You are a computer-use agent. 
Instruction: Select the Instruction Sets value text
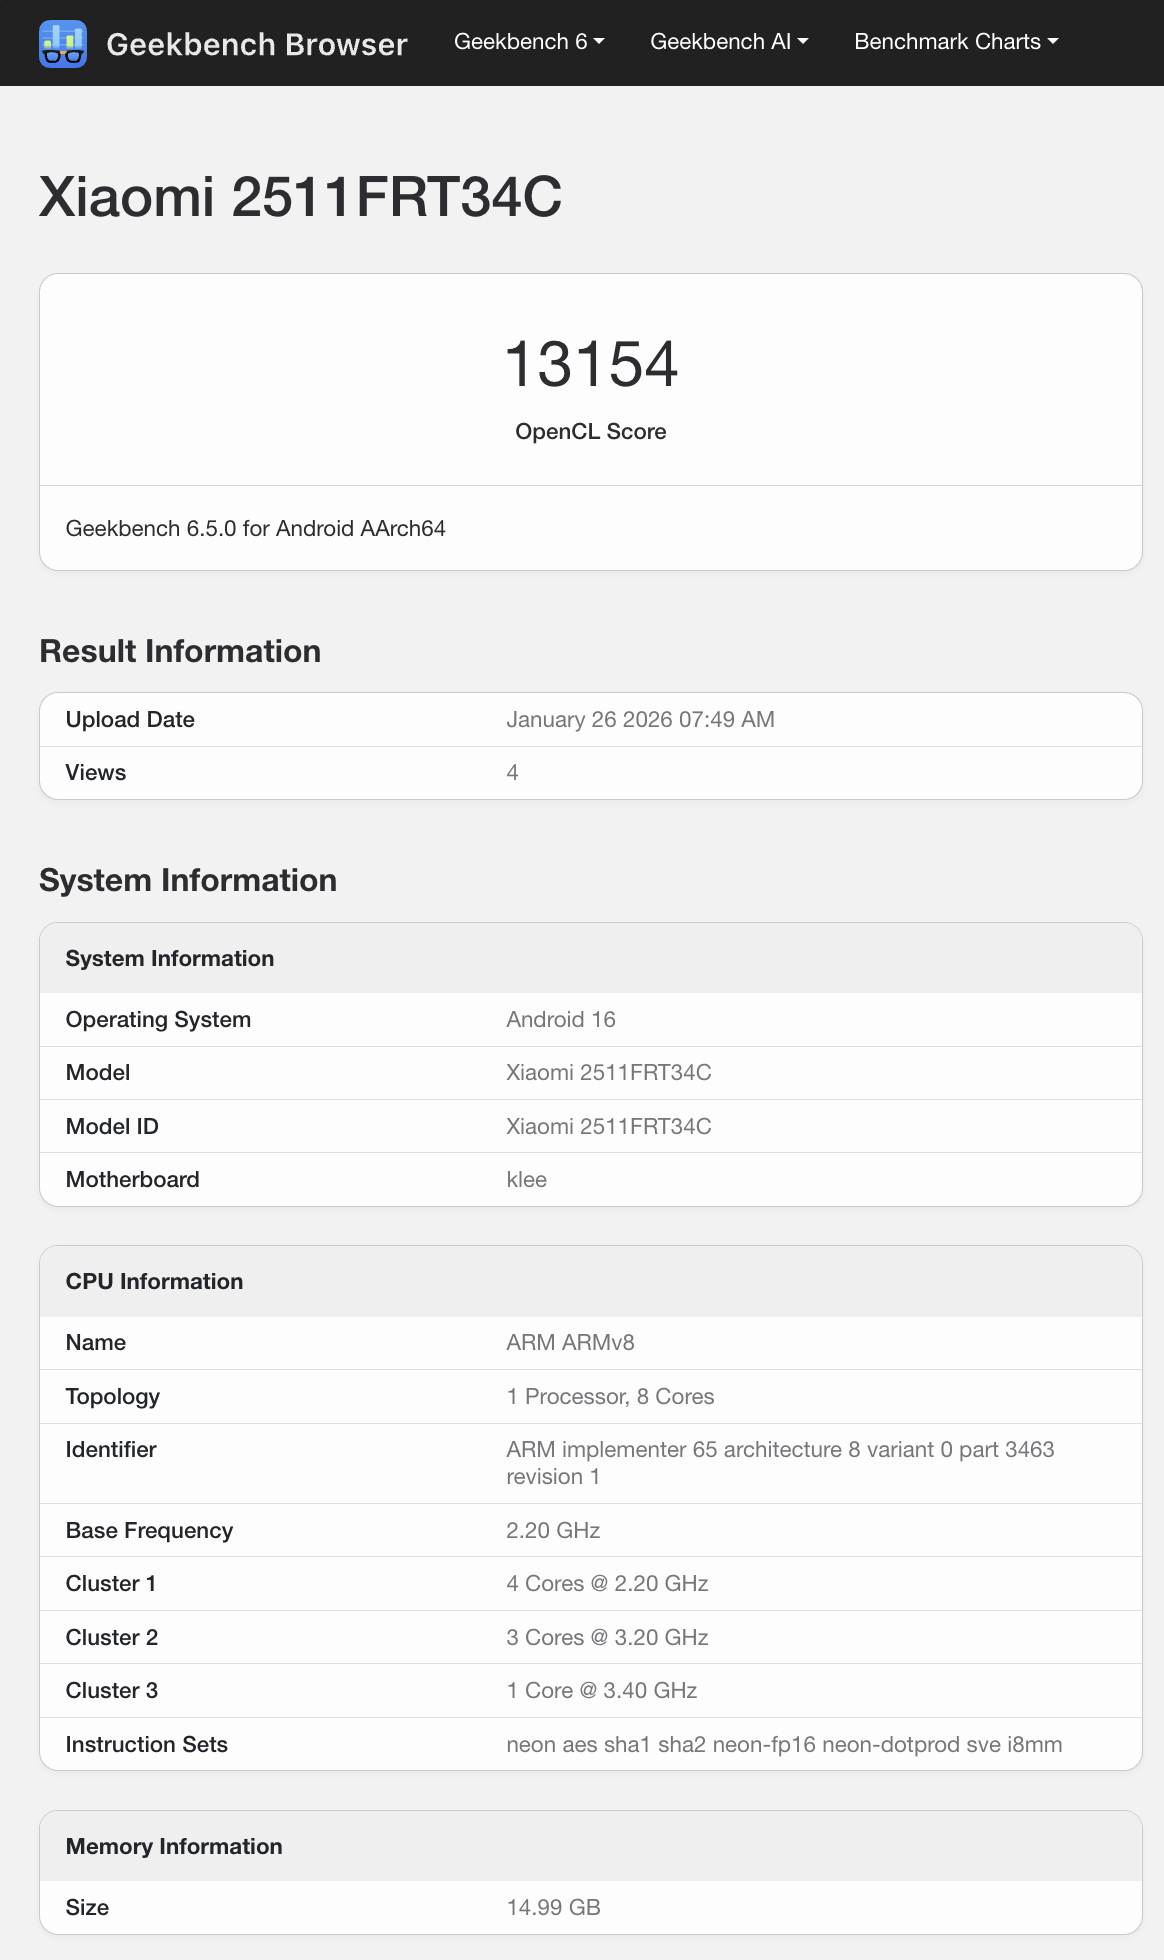pyautogui.click(x=784, y=1745)
